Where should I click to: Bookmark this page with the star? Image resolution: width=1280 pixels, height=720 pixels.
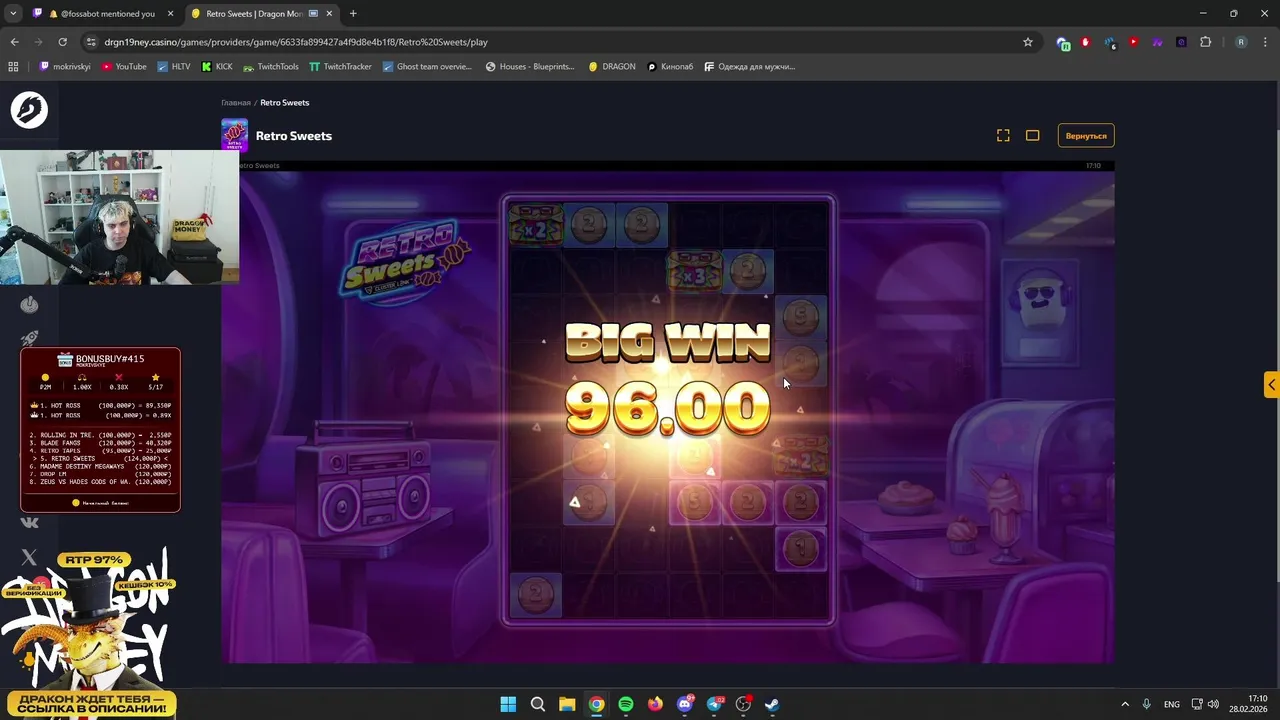click(x=1027, y=42)
